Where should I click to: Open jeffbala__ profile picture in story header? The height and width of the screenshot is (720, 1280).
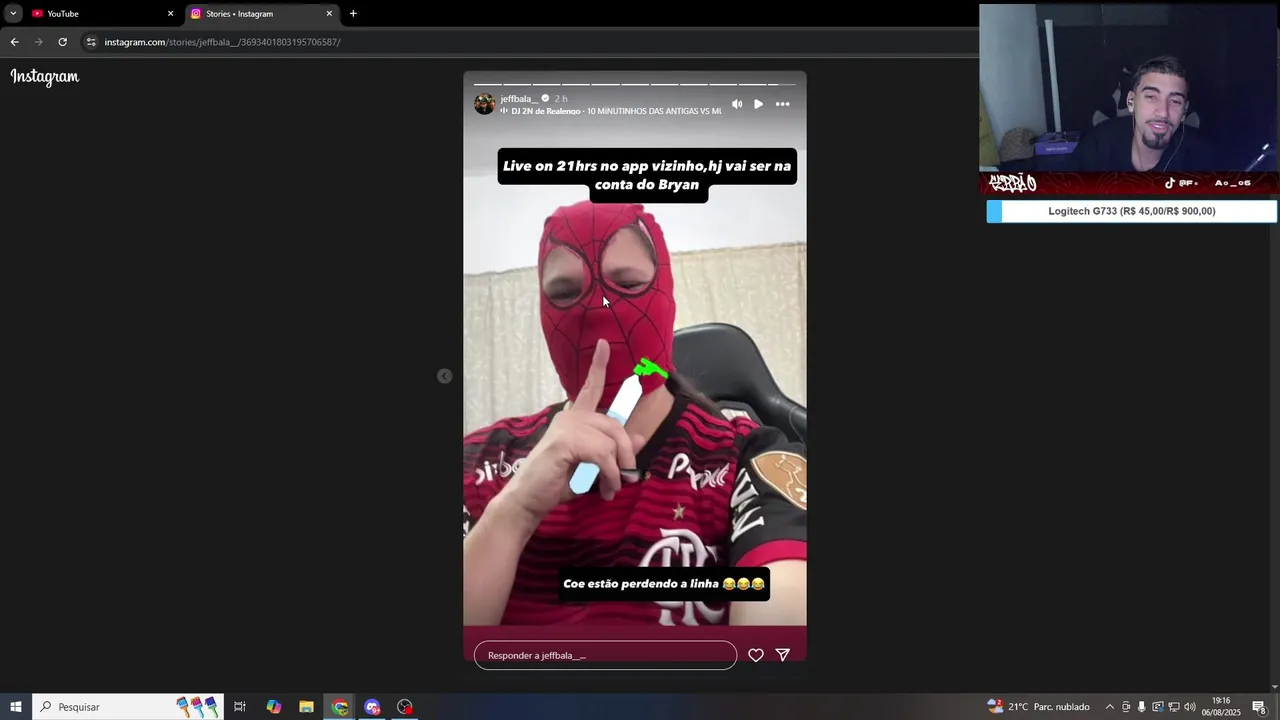point(485,104)
